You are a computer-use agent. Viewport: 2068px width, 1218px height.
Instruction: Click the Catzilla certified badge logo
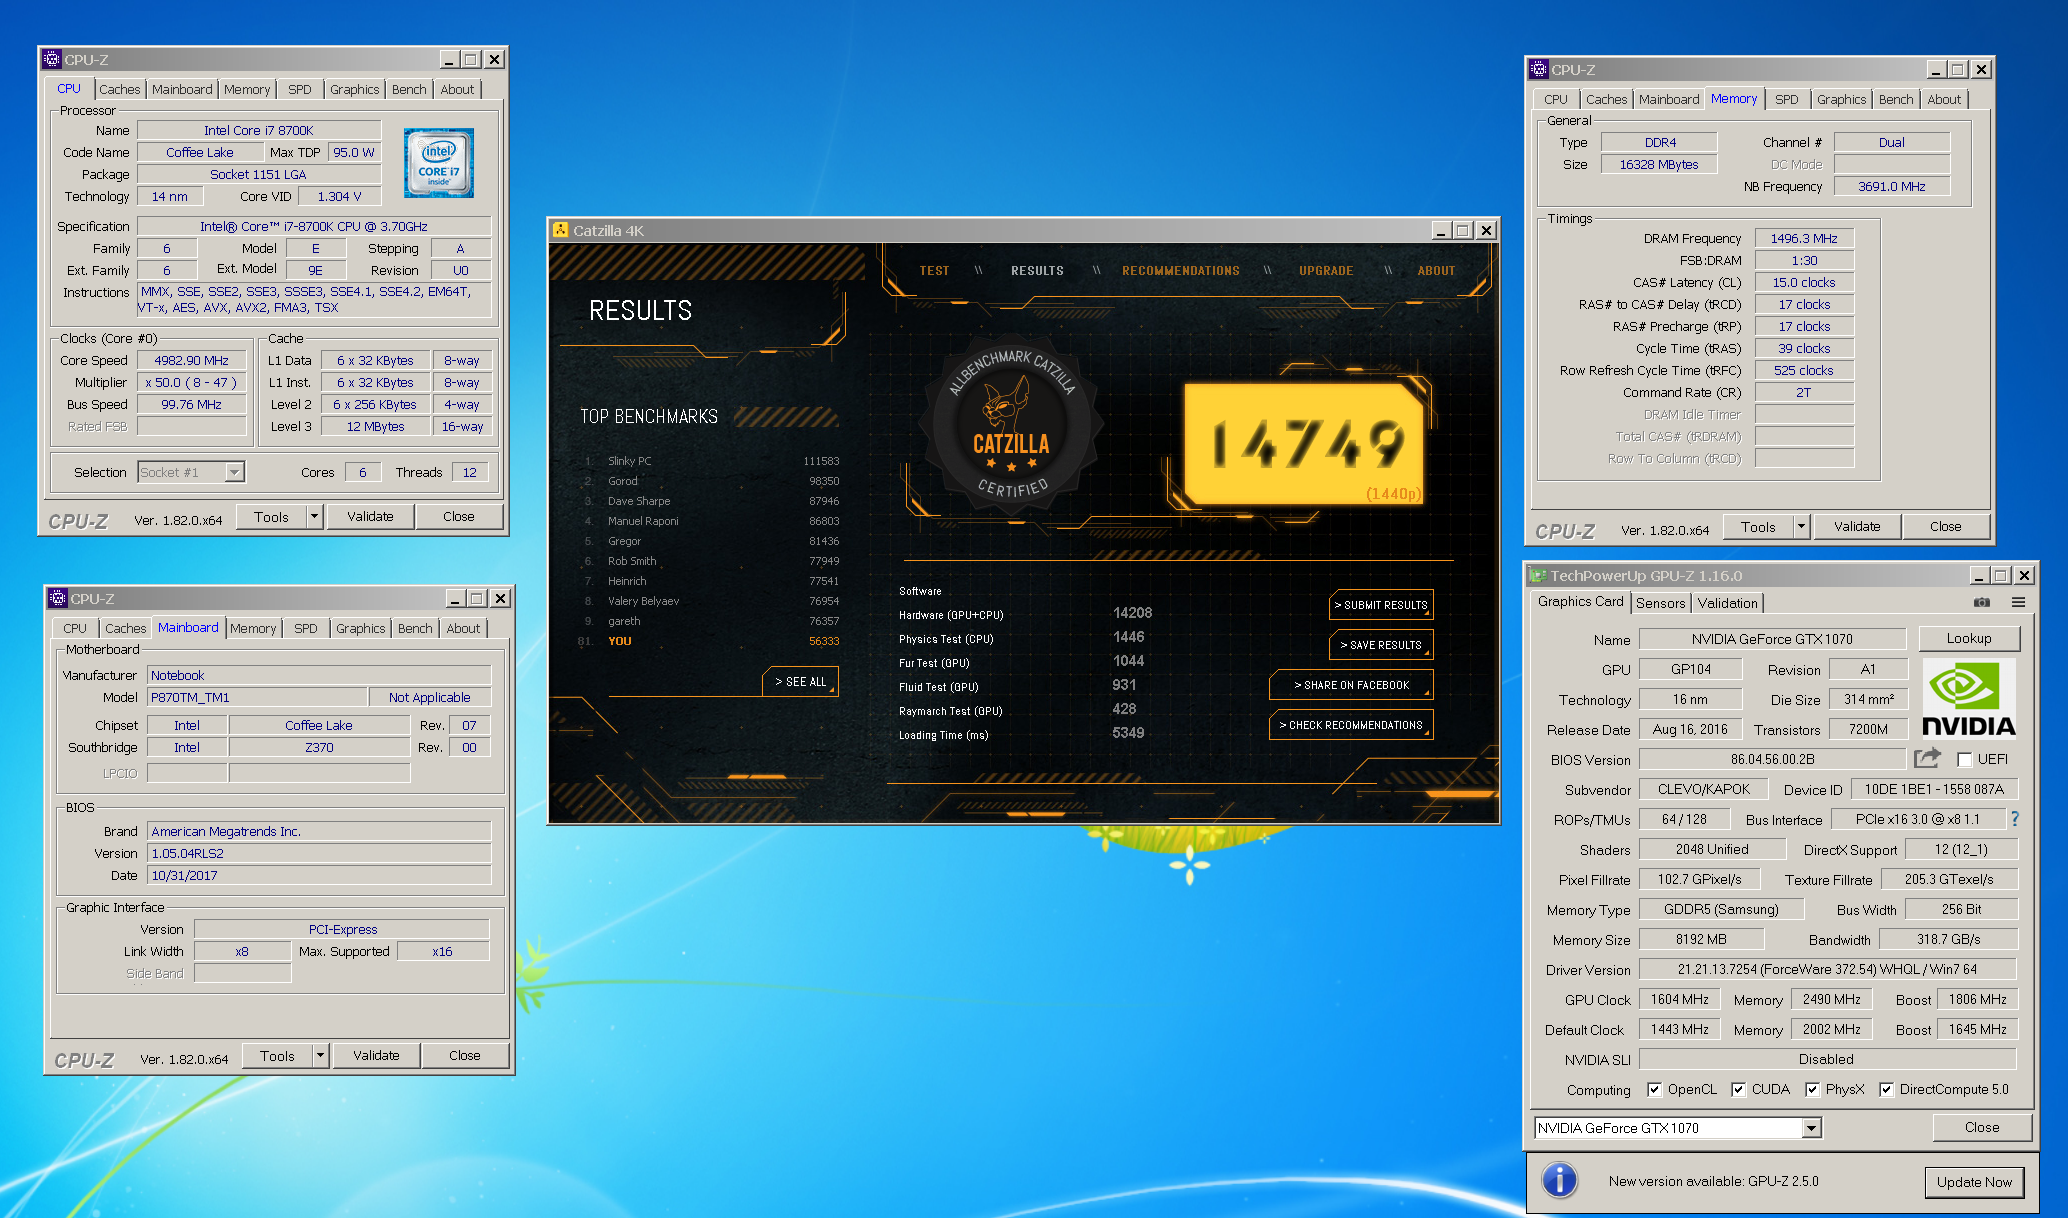point(1011,425)
